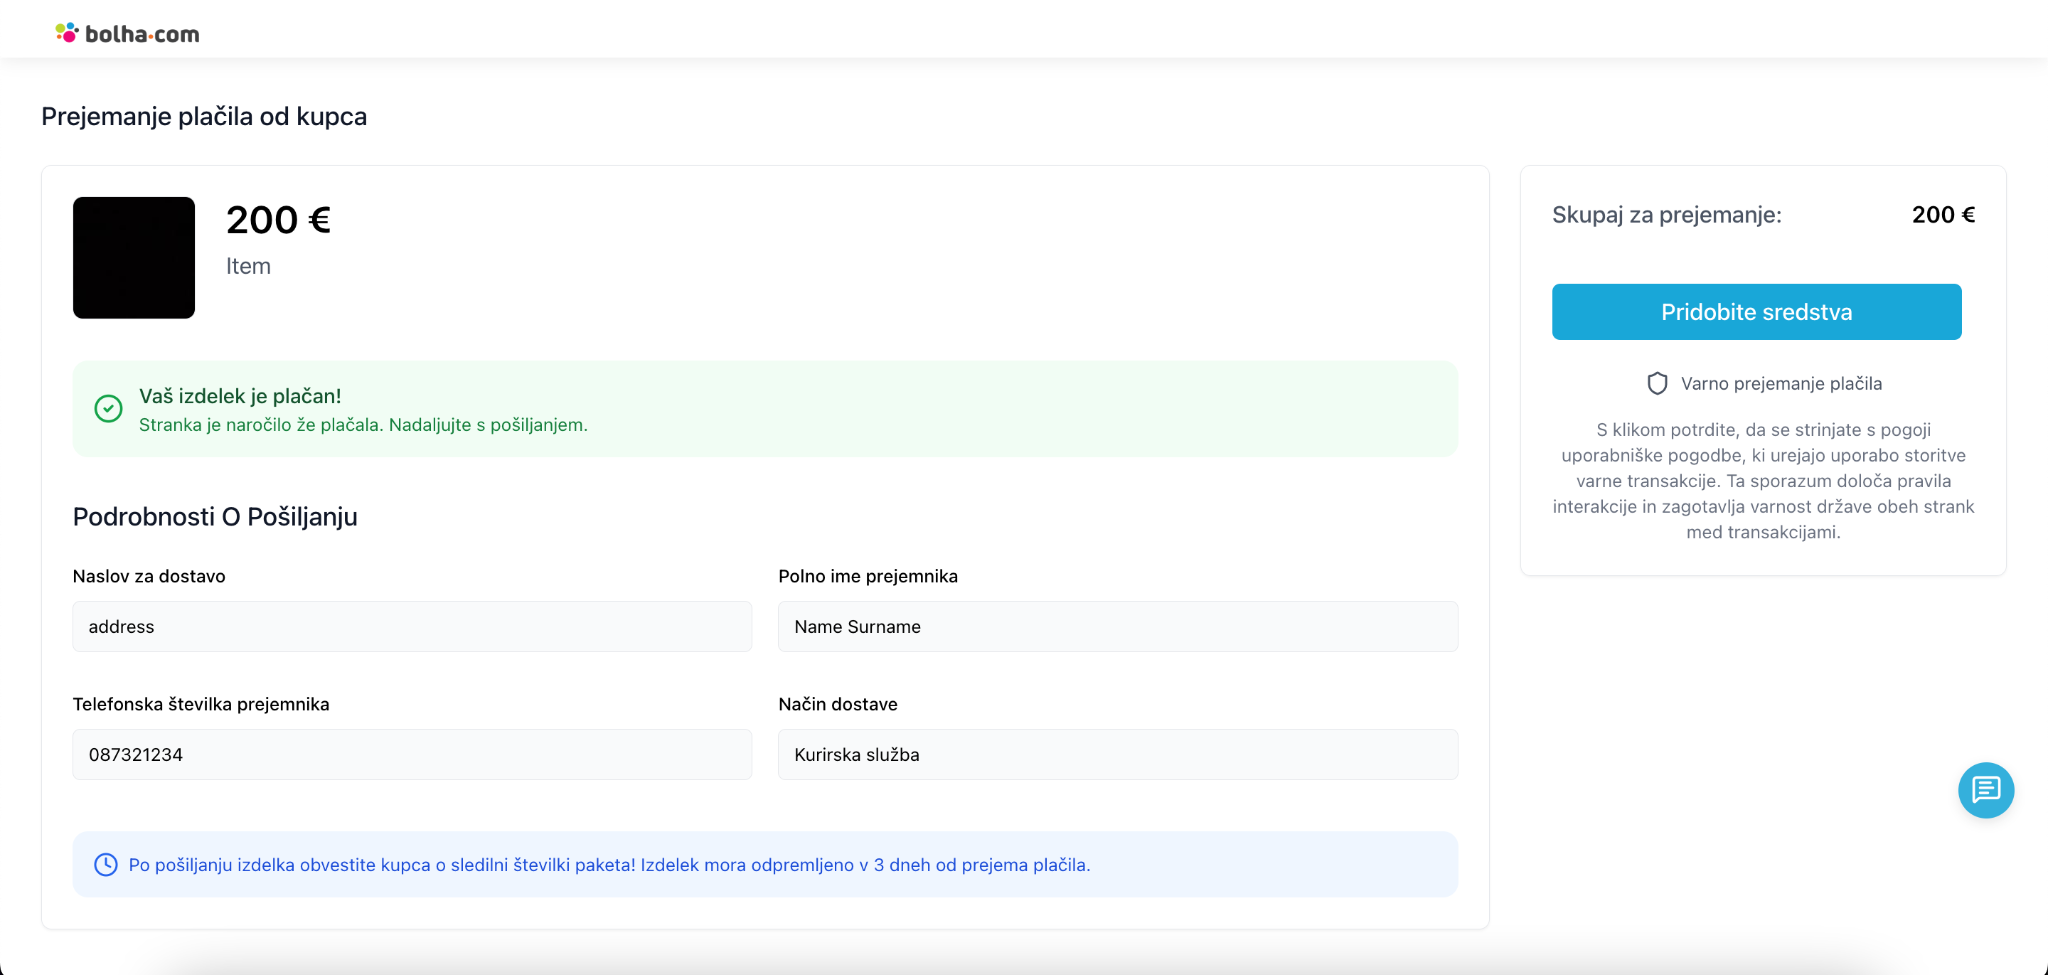Focus the Naslov za dostavo address field
Screen dimensions: 2048x975
pyautogui.click(x=412, y=627)
